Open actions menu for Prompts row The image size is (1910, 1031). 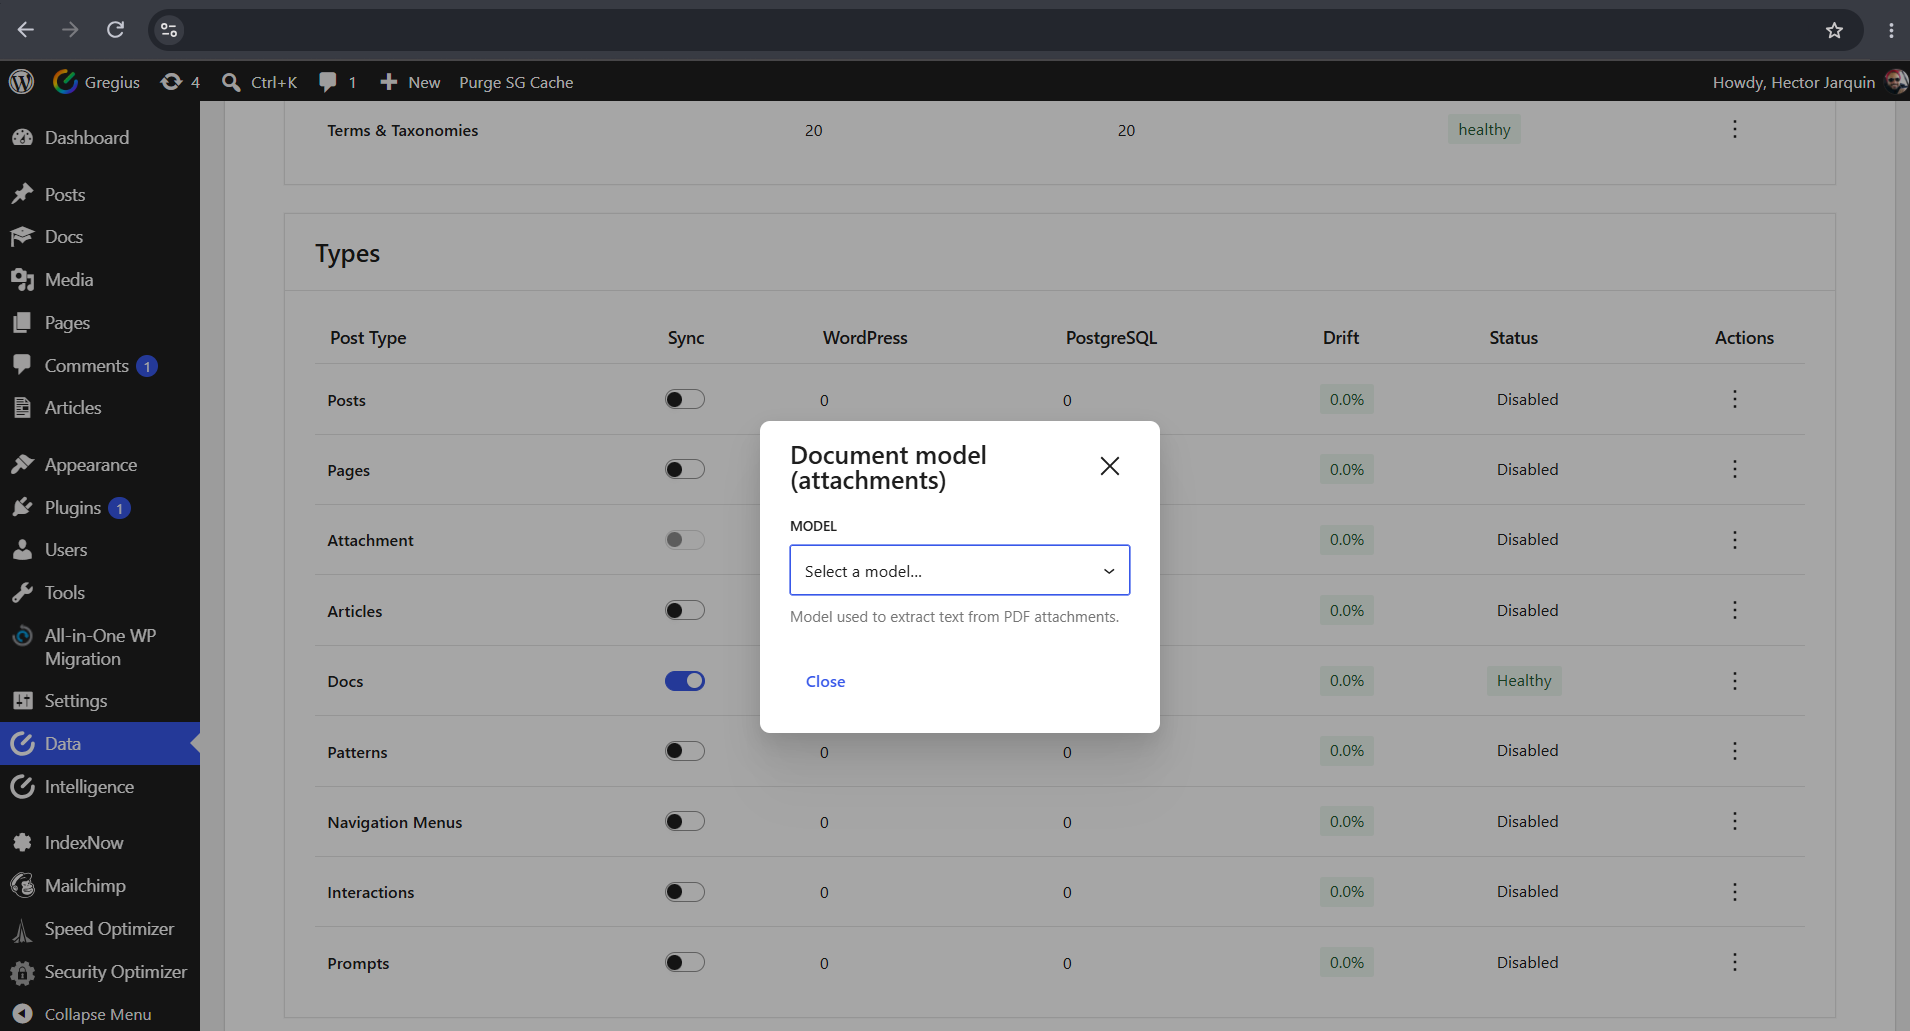[1735, 962]
